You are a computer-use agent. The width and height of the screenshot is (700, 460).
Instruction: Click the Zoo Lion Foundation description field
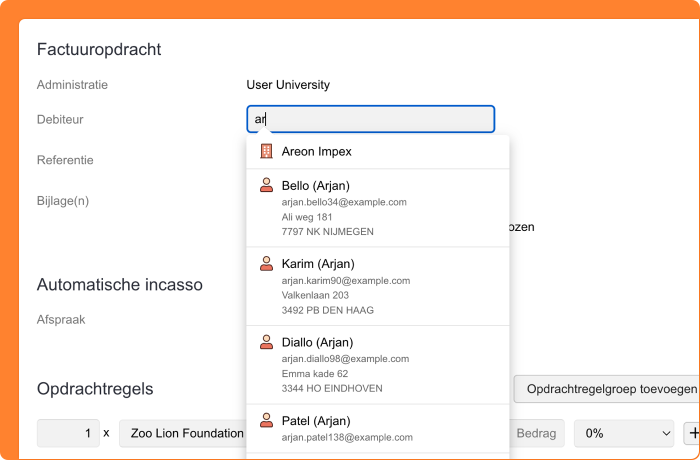click(181, 433)
